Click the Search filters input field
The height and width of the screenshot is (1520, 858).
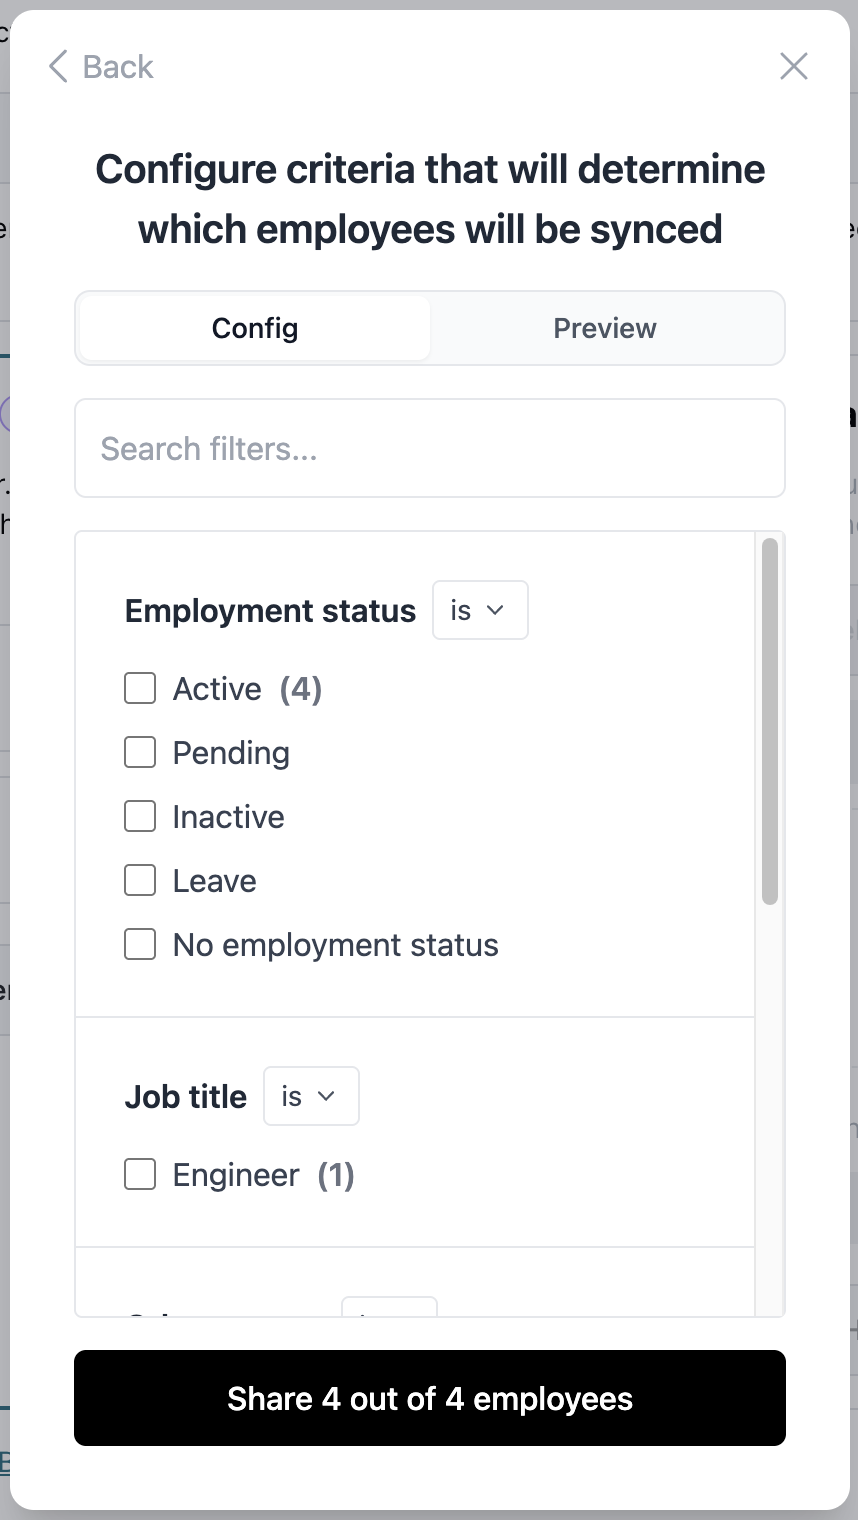pos(430,448)
